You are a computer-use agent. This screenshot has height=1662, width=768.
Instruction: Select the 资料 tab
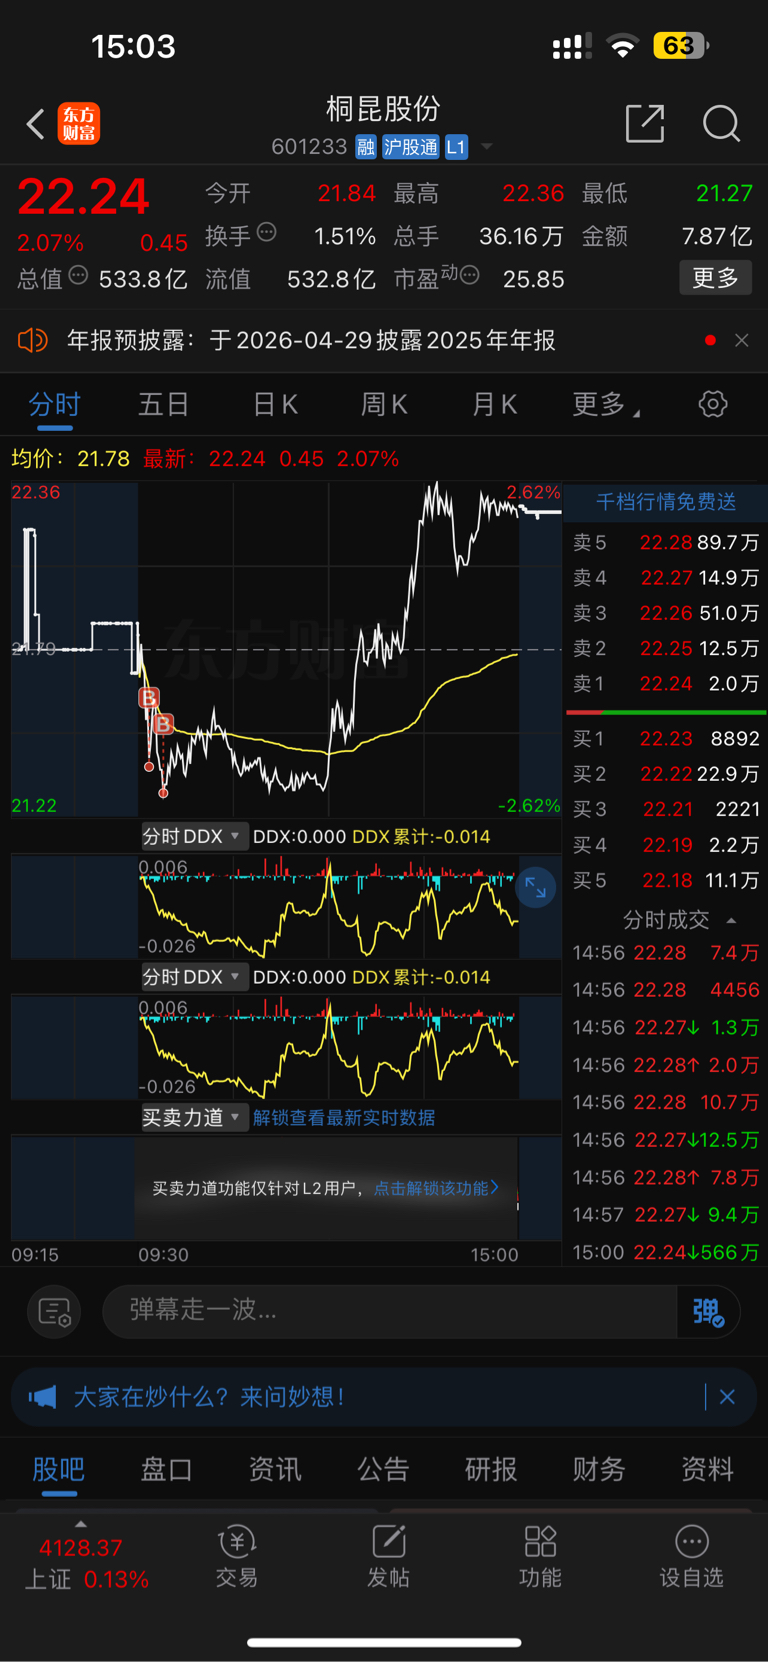(707, 1469)
